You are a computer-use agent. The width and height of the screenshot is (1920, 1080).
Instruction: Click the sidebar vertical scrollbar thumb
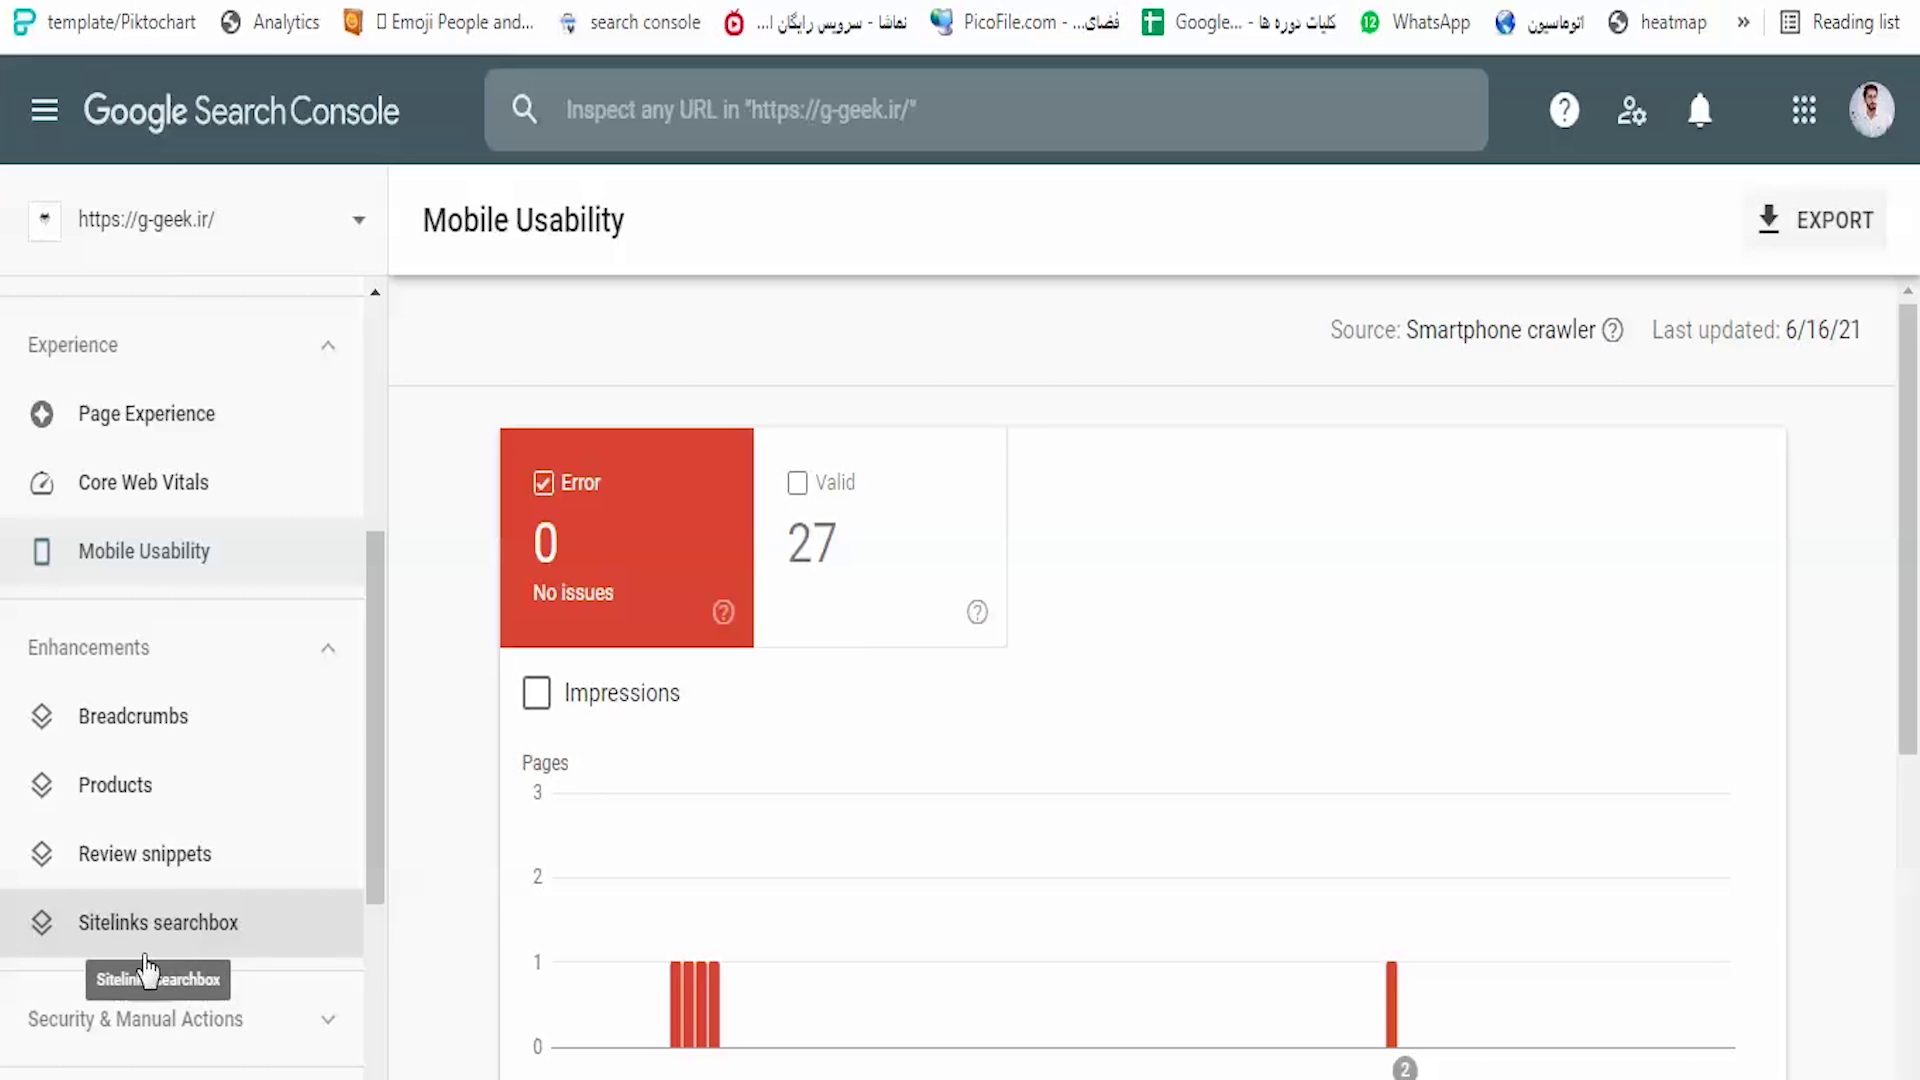[375, 716]
